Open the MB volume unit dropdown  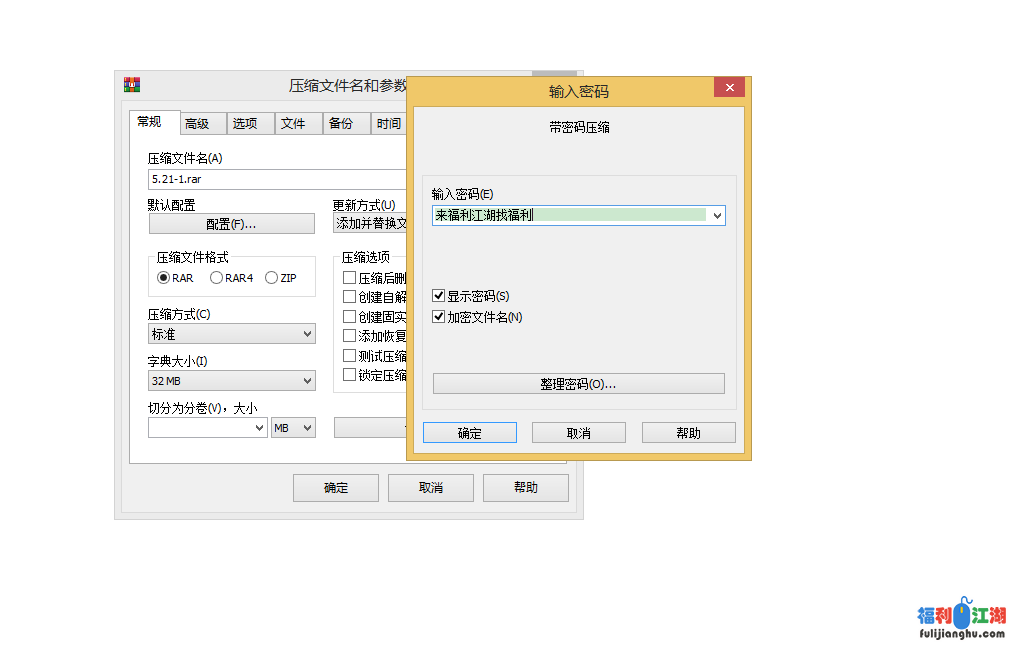pos(293,428)
